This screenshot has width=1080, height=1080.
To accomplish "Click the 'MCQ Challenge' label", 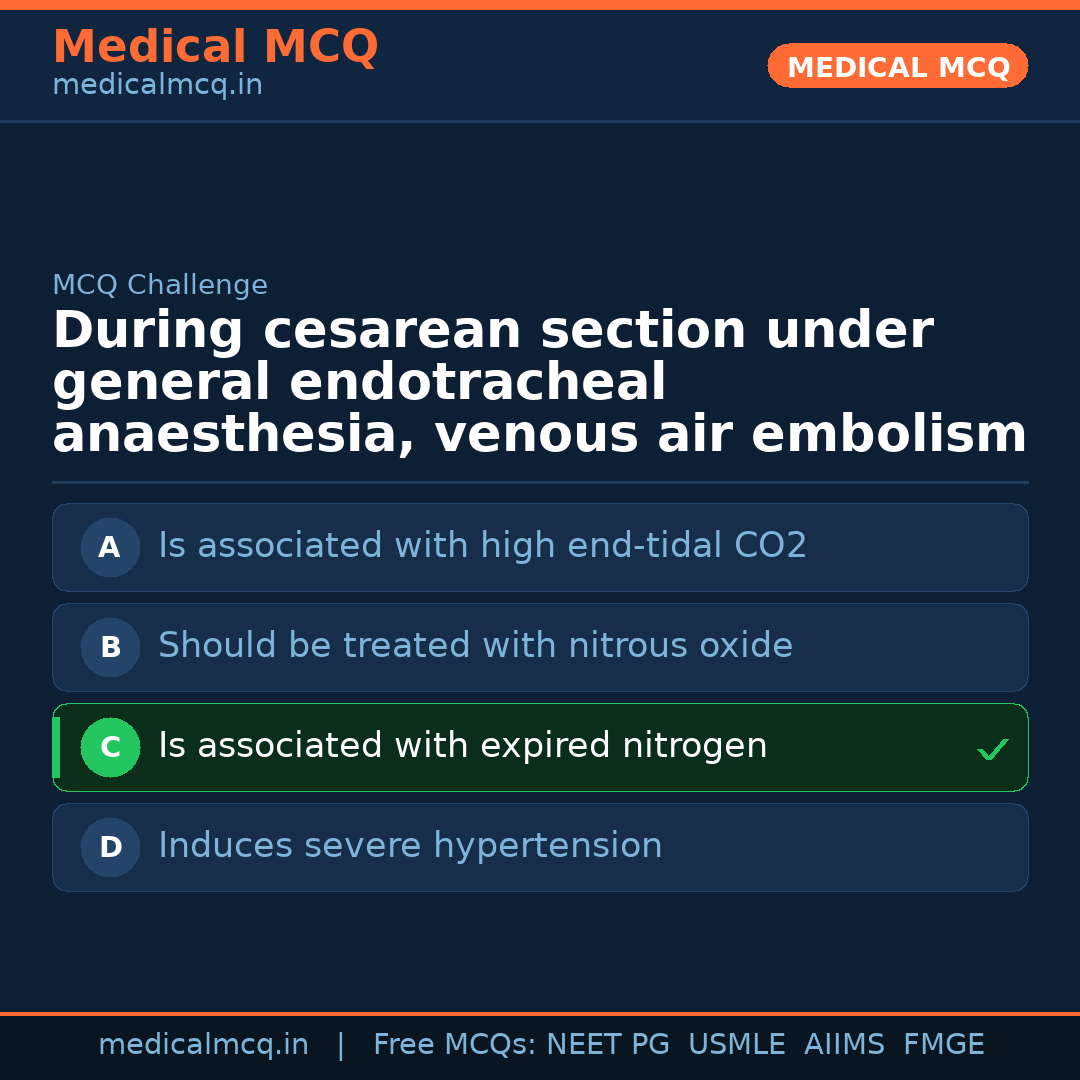I will pyautogui.click(x=160, y=285).
